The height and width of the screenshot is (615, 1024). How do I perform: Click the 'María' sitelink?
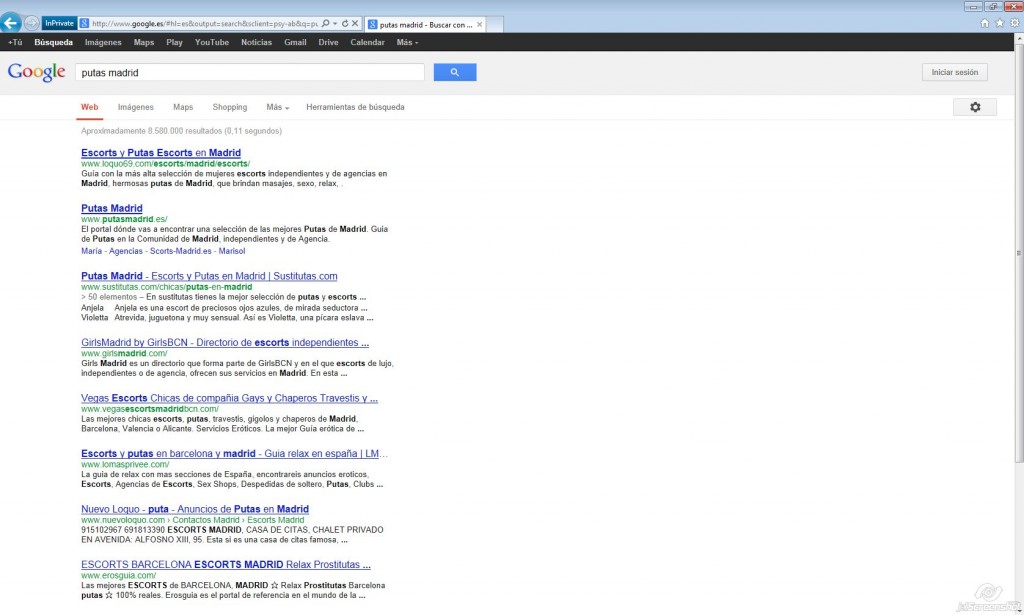coord(91,251)
